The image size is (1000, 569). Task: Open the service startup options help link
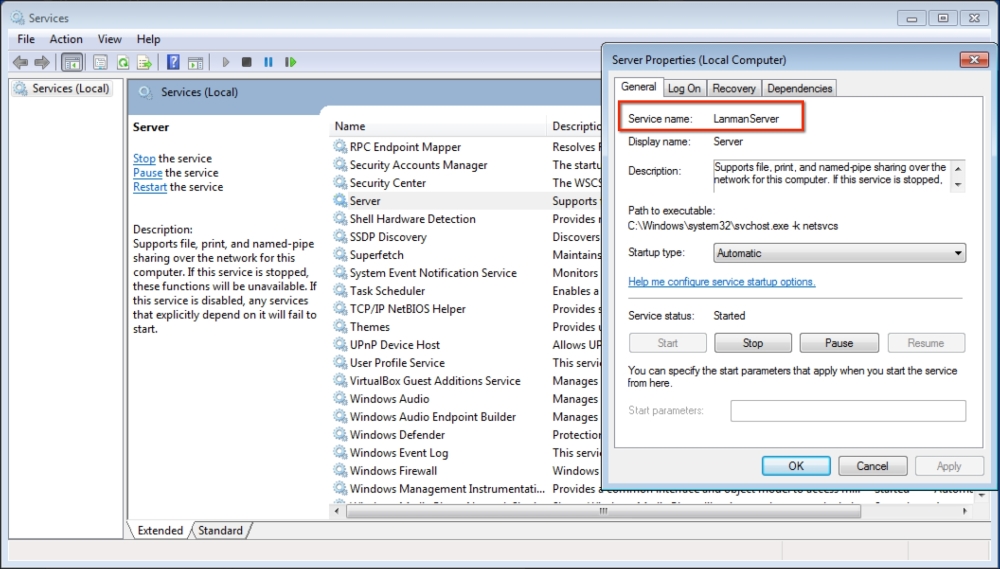pyautogui.click(x=721, y=282)
